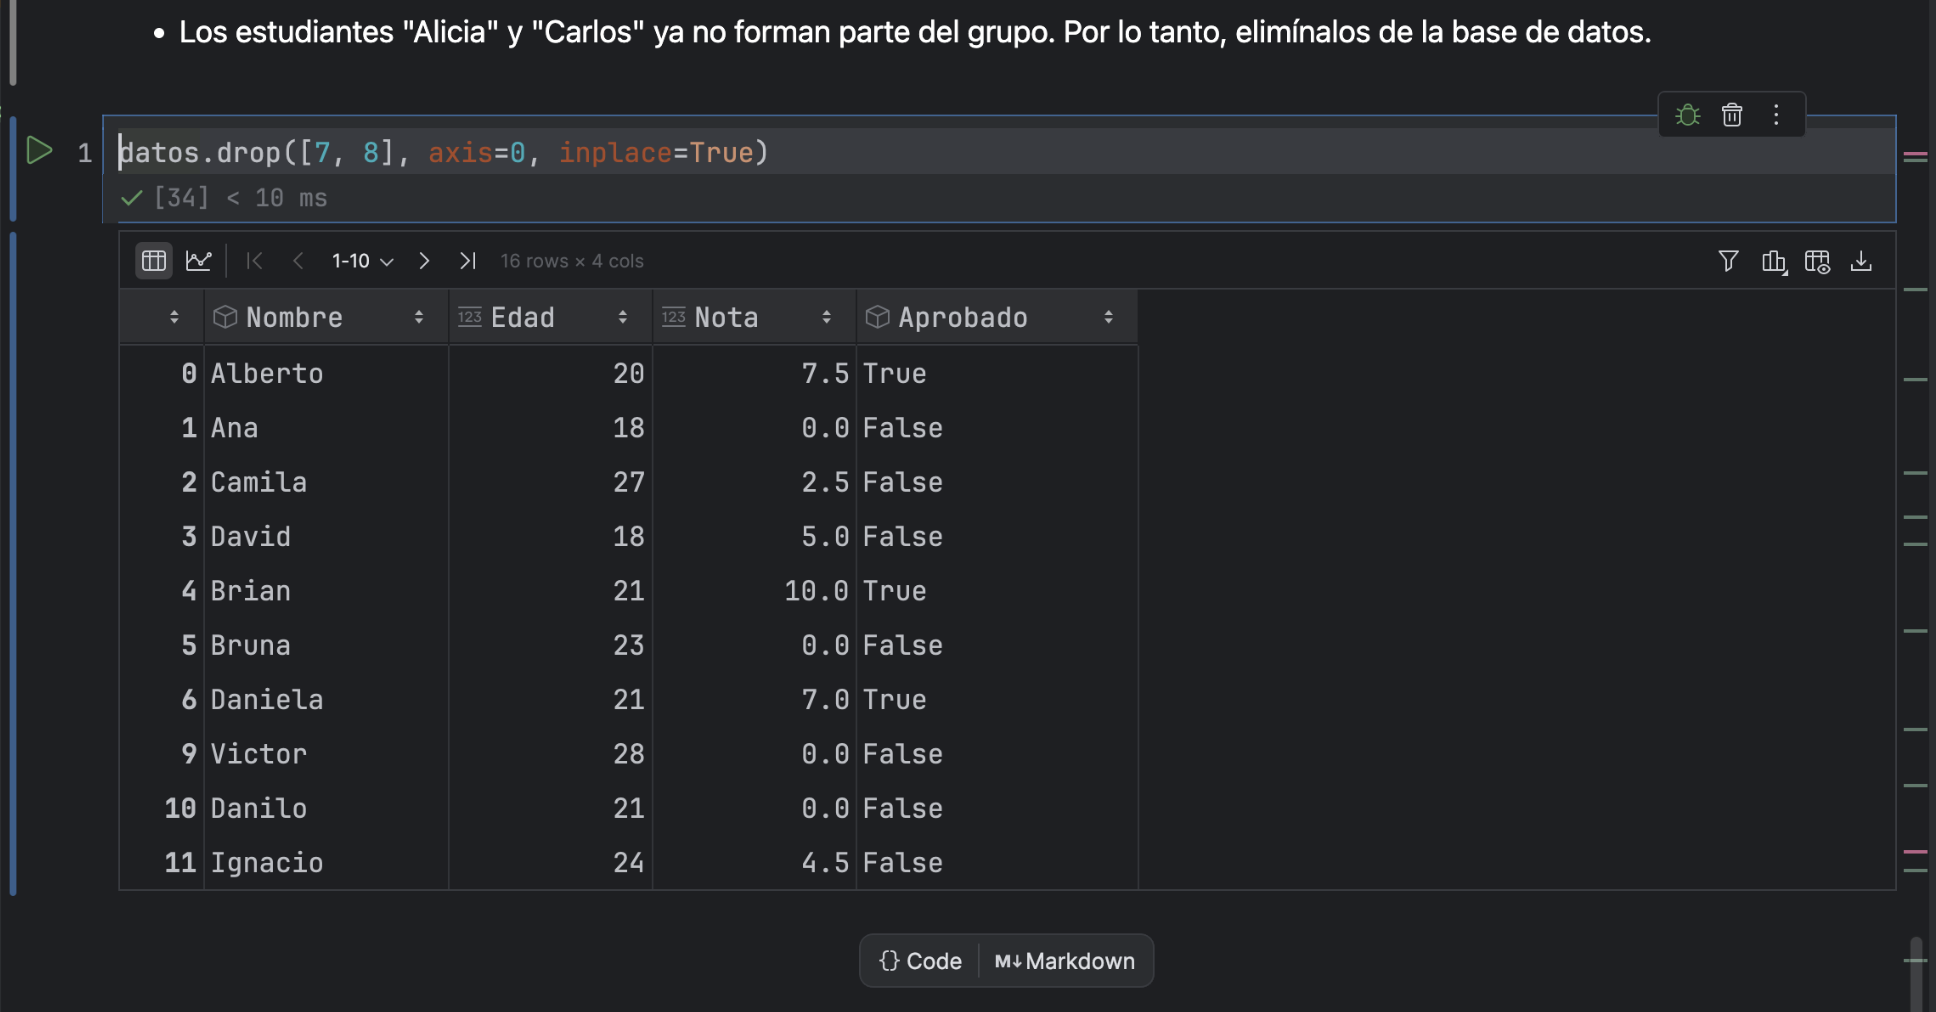Select Ignacio's nota value 4.5
1936x1012 pixels.
click(x=755, y=862)
